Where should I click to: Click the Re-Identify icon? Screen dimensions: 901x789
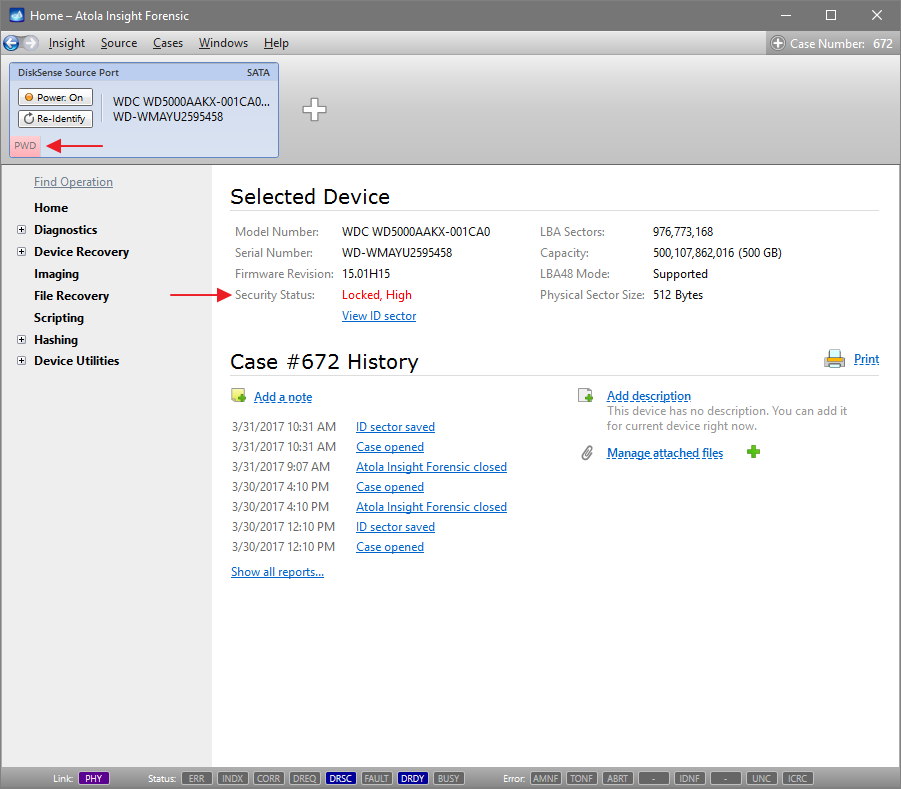pos(30,118)
